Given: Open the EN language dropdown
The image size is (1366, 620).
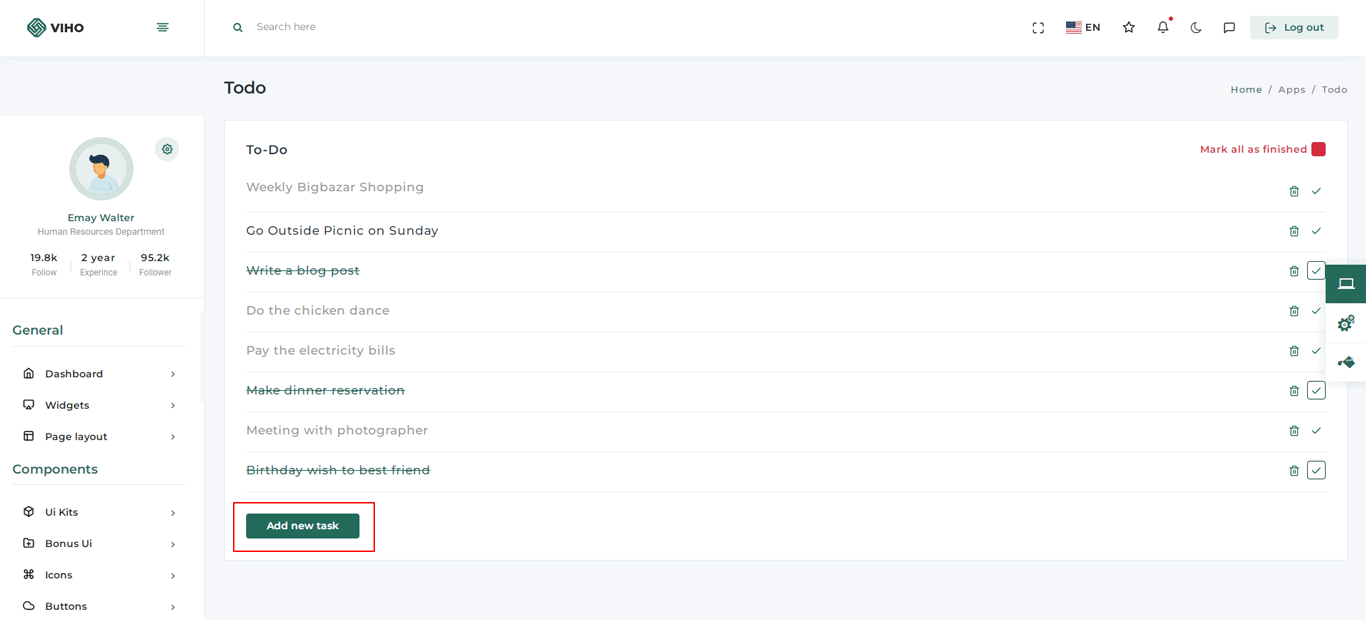Looking at the screenshot, I should (x=1083, y=28).
